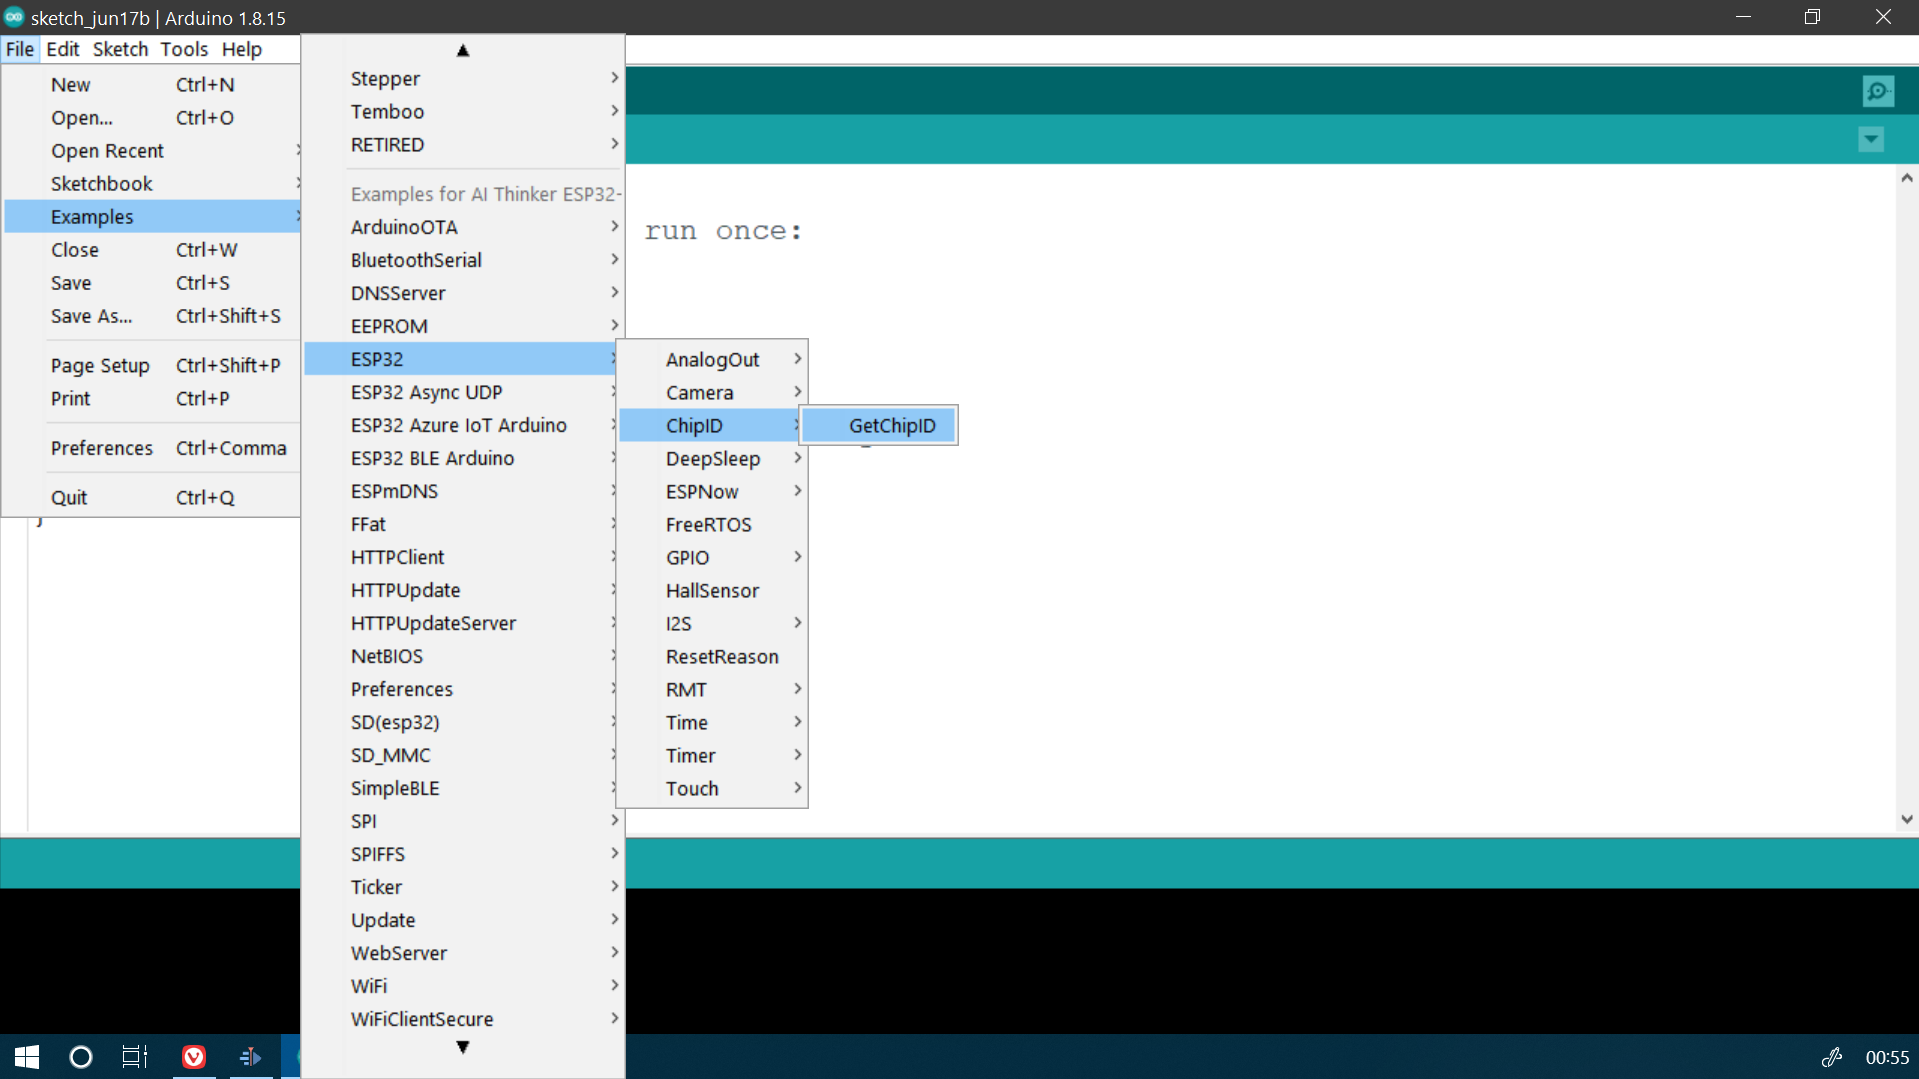The image size is (1919, 1079).
Task: Open FreeRTOS example
Action: pyautogui.click(x=712, y=524)
